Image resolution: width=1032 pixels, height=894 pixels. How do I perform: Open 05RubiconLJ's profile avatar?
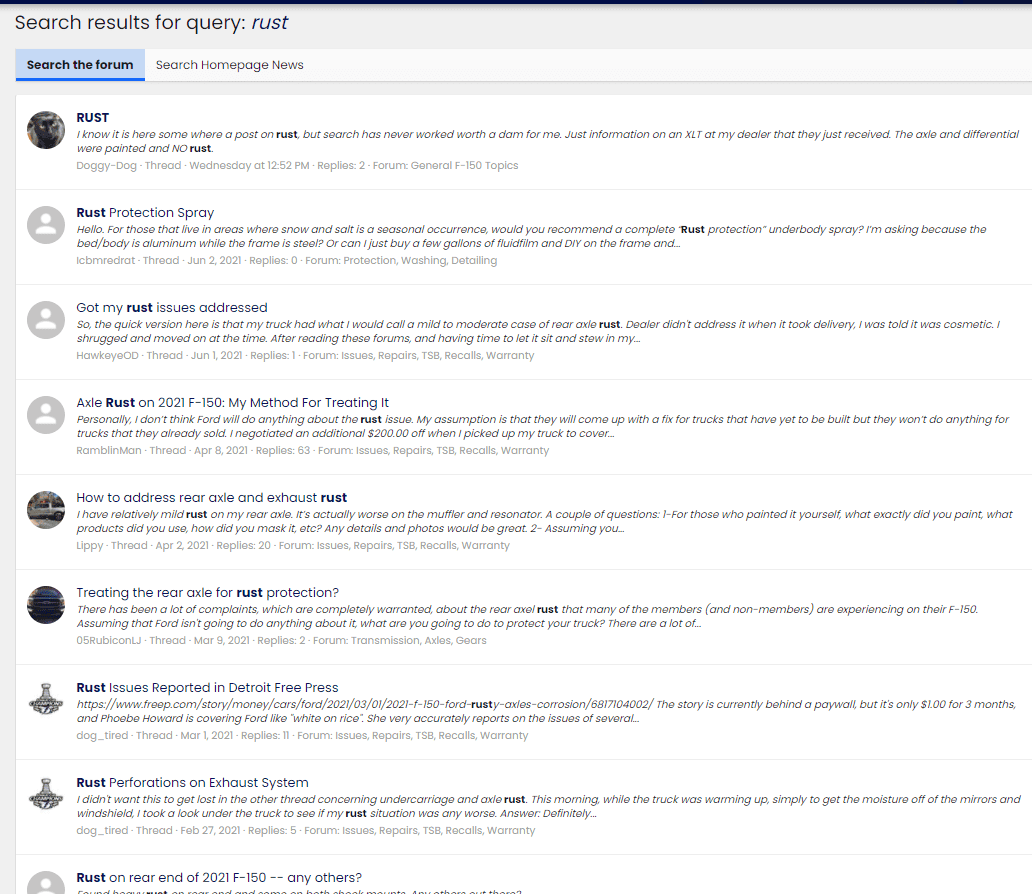point(46,605)
